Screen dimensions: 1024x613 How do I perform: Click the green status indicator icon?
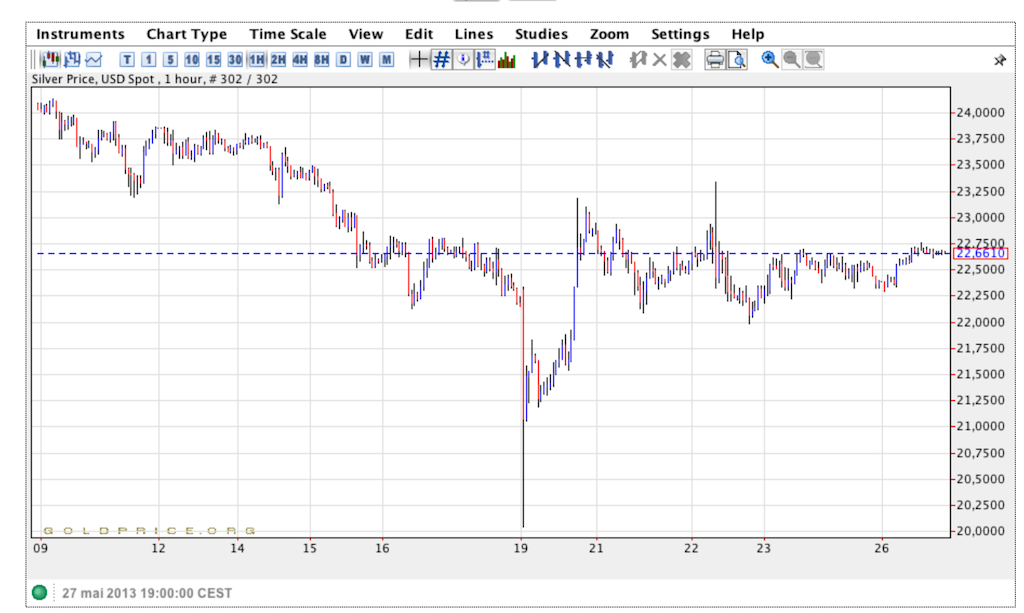click(39, 593)
